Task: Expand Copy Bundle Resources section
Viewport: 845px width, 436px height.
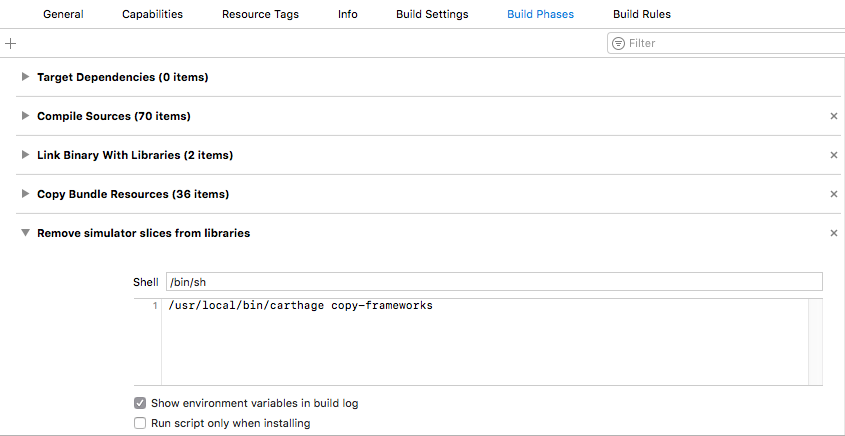Action: pyautogui.click(x=26, y=194)
